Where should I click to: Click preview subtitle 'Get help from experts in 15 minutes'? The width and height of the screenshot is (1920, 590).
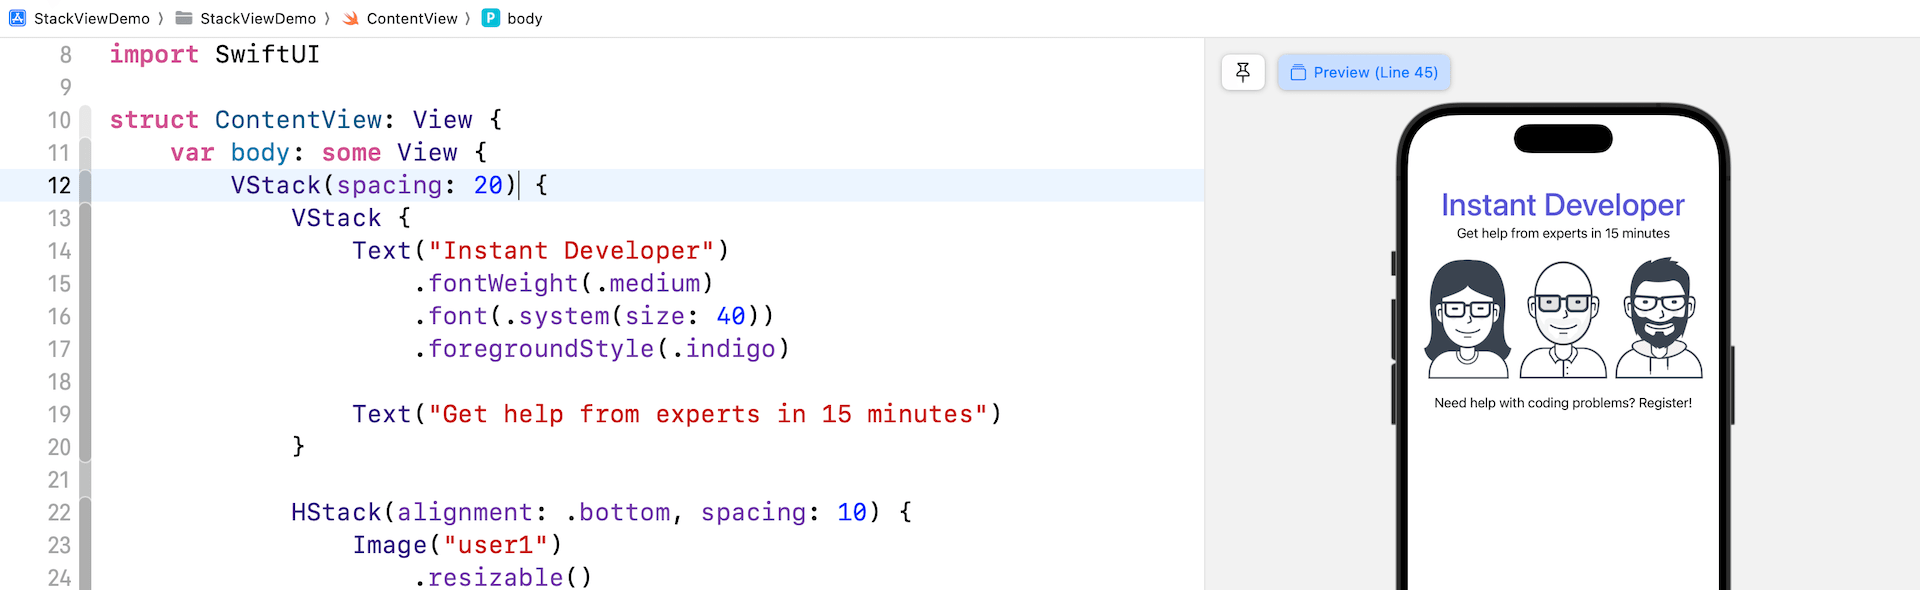pos(1563,233)
